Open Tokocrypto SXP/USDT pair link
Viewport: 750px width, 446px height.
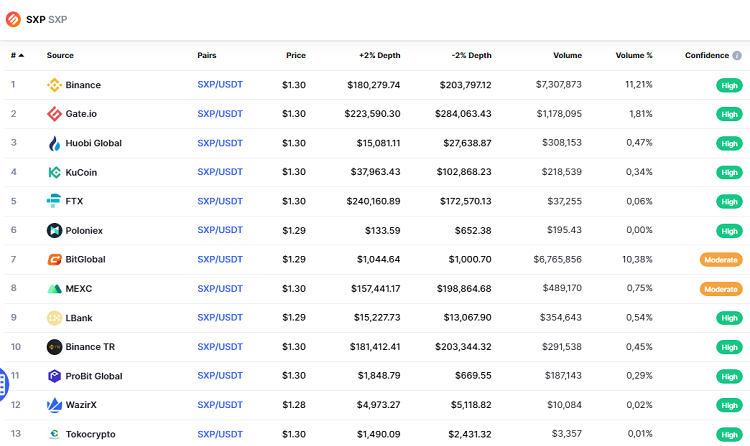pos(220,434)
